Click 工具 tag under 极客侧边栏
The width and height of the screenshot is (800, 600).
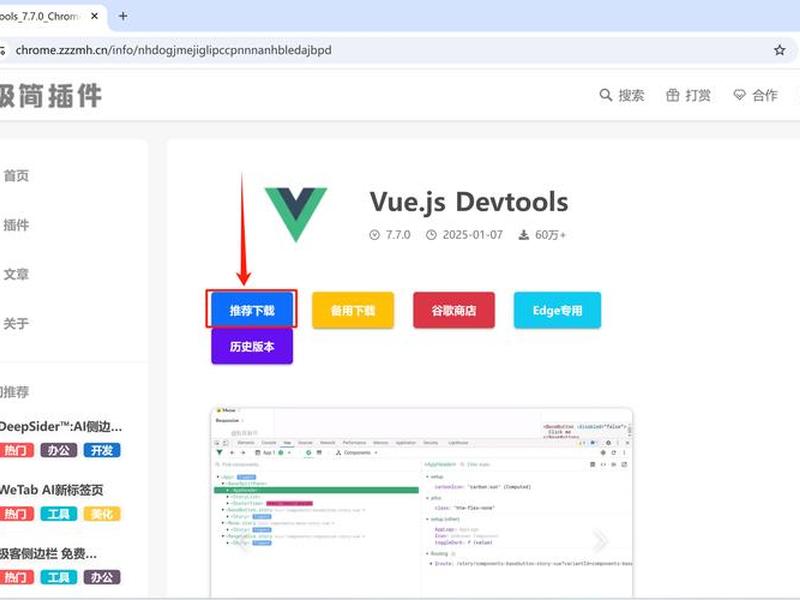pos(59,577)
